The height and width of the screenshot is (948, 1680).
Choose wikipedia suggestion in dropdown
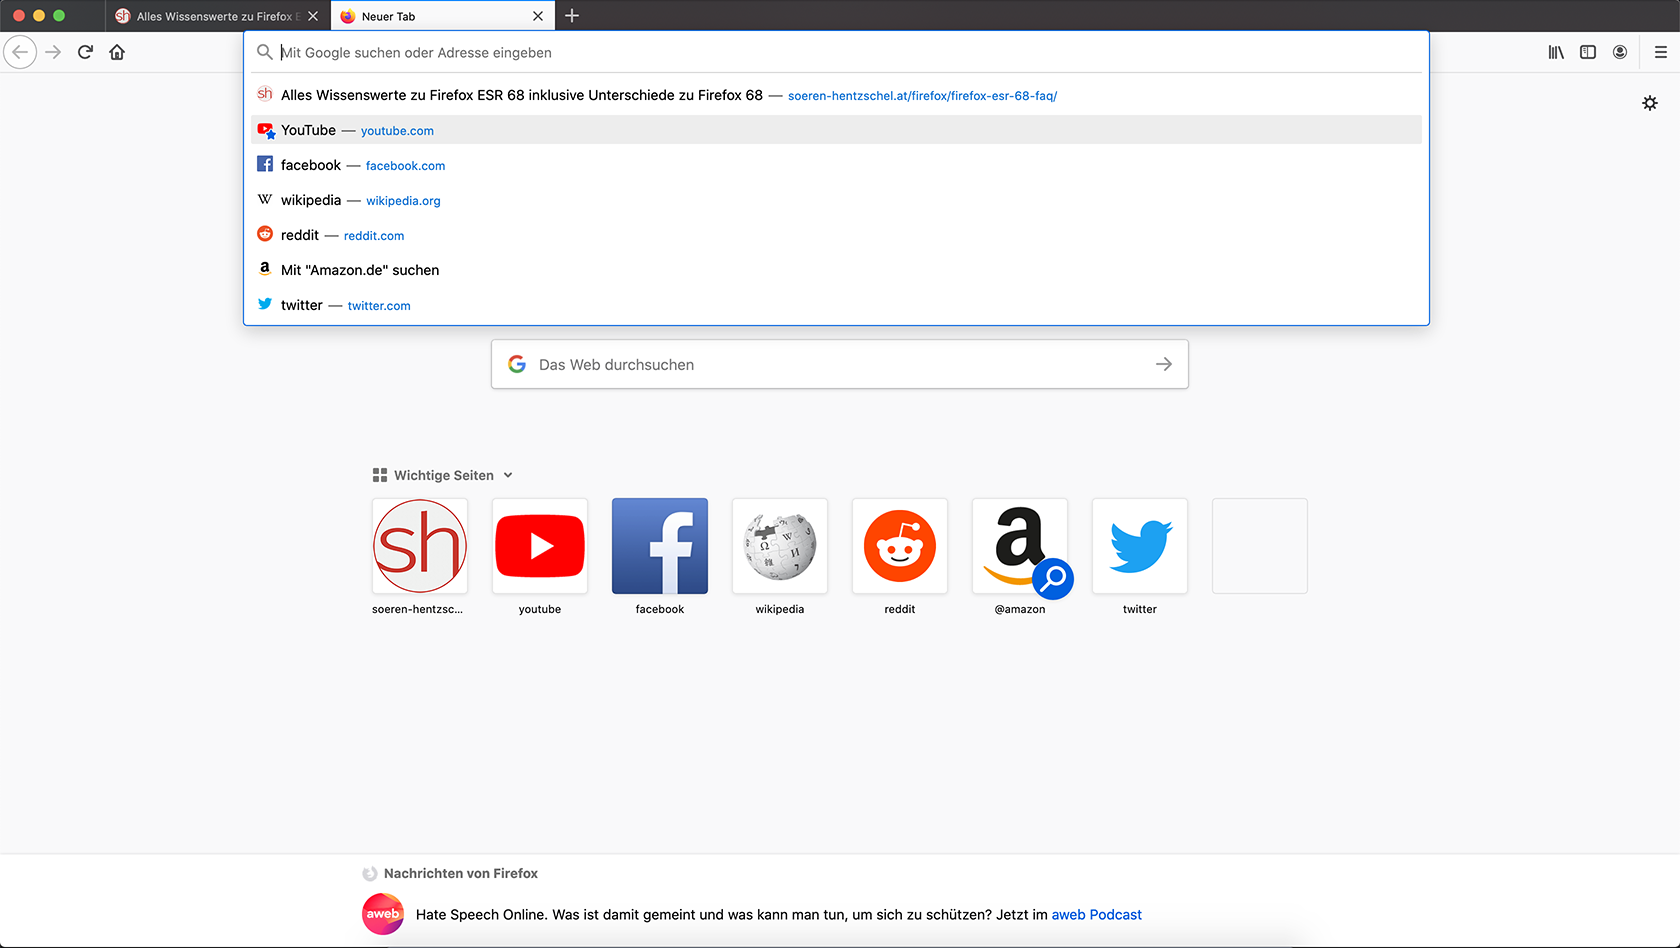click(x=836, y=200)
